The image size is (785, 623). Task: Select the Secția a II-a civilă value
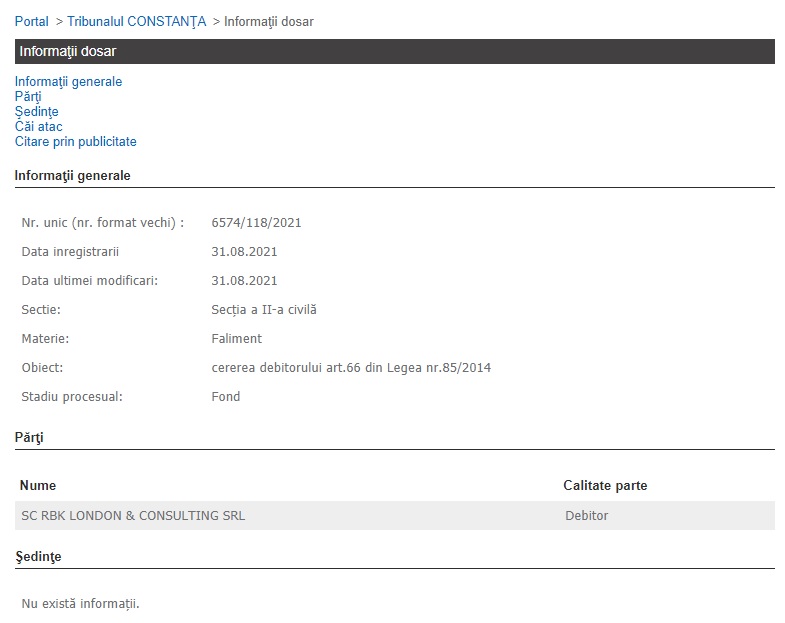click(x=264, y=310)
